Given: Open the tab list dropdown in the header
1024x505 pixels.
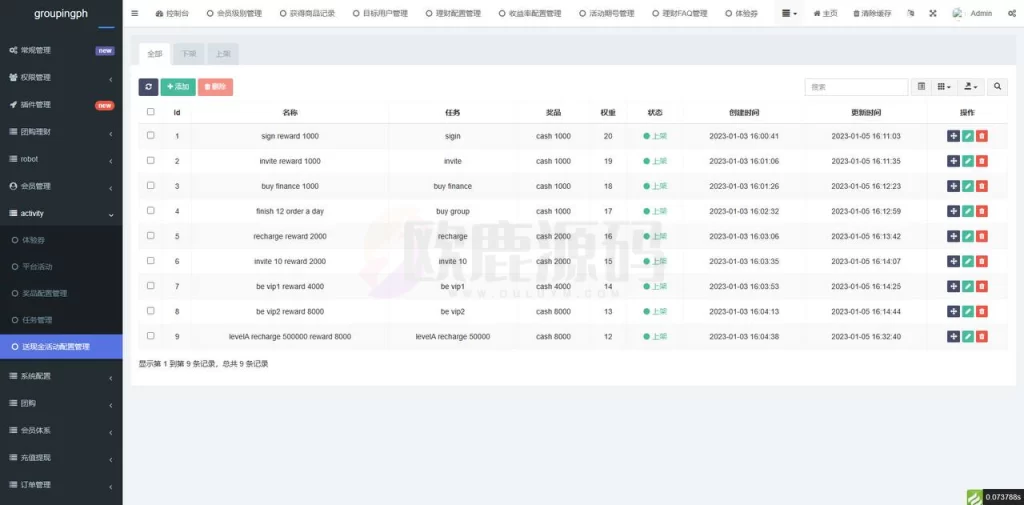Looking at the screenshot, I should point(789,13).
